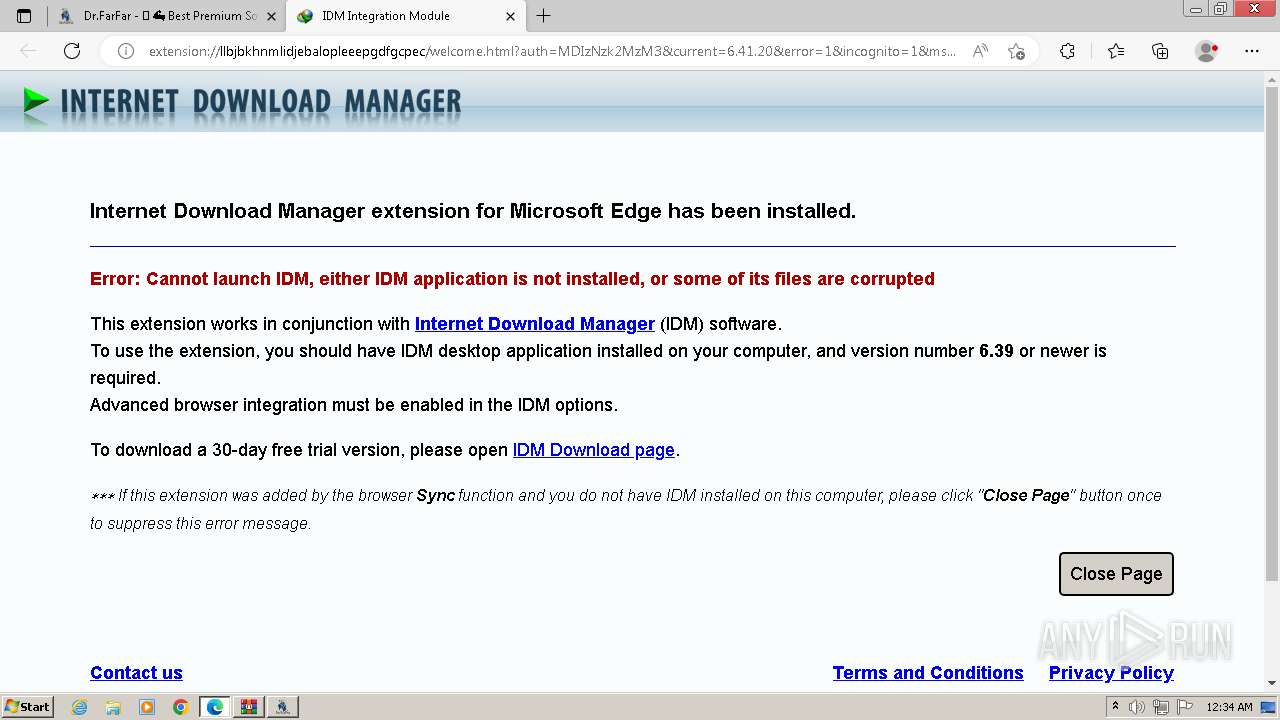Click the extension URL in address bar

tap(552, 51)
